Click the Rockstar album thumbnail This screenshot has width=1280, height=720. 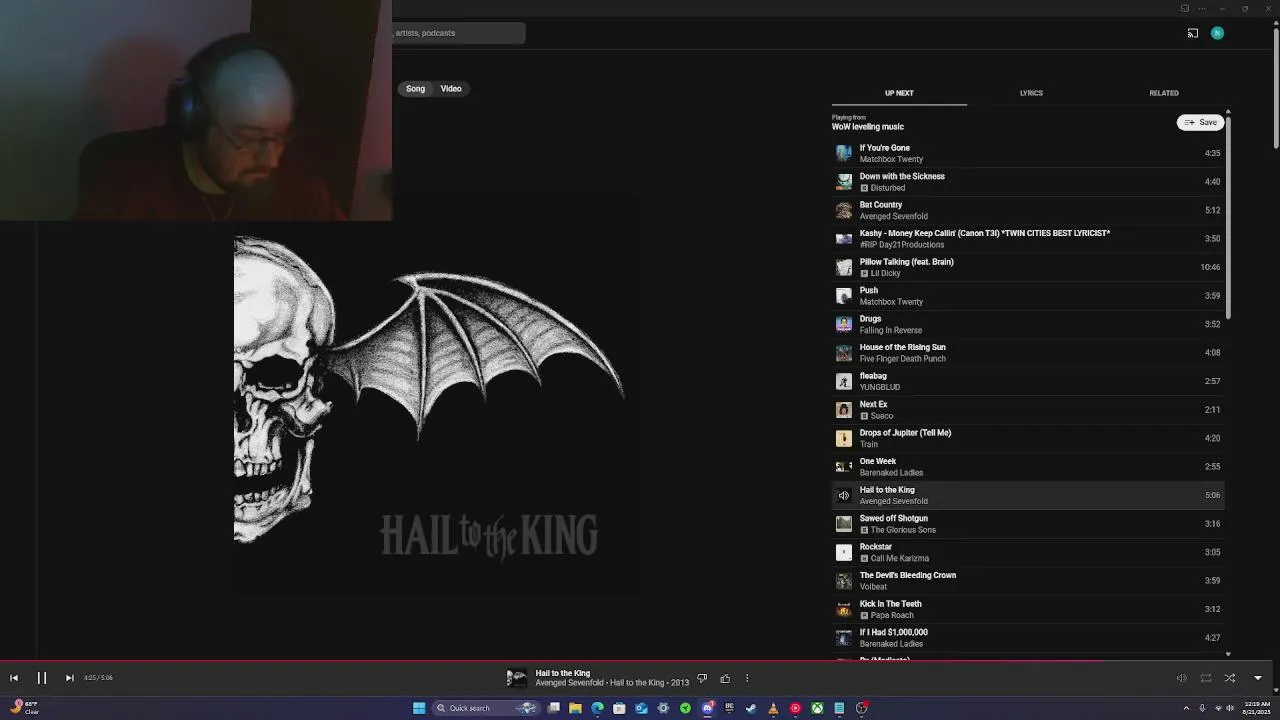844,552
